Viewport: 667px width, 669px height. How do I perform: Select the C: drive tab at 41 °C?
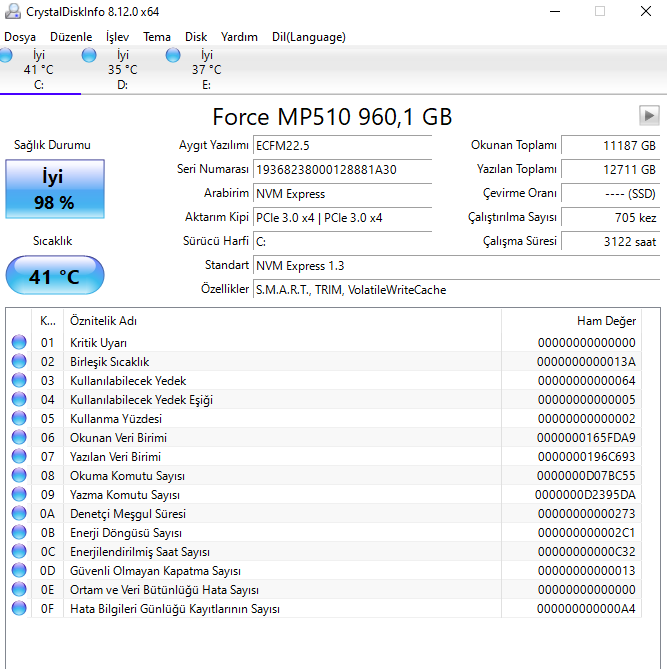[x=39, y=70]
